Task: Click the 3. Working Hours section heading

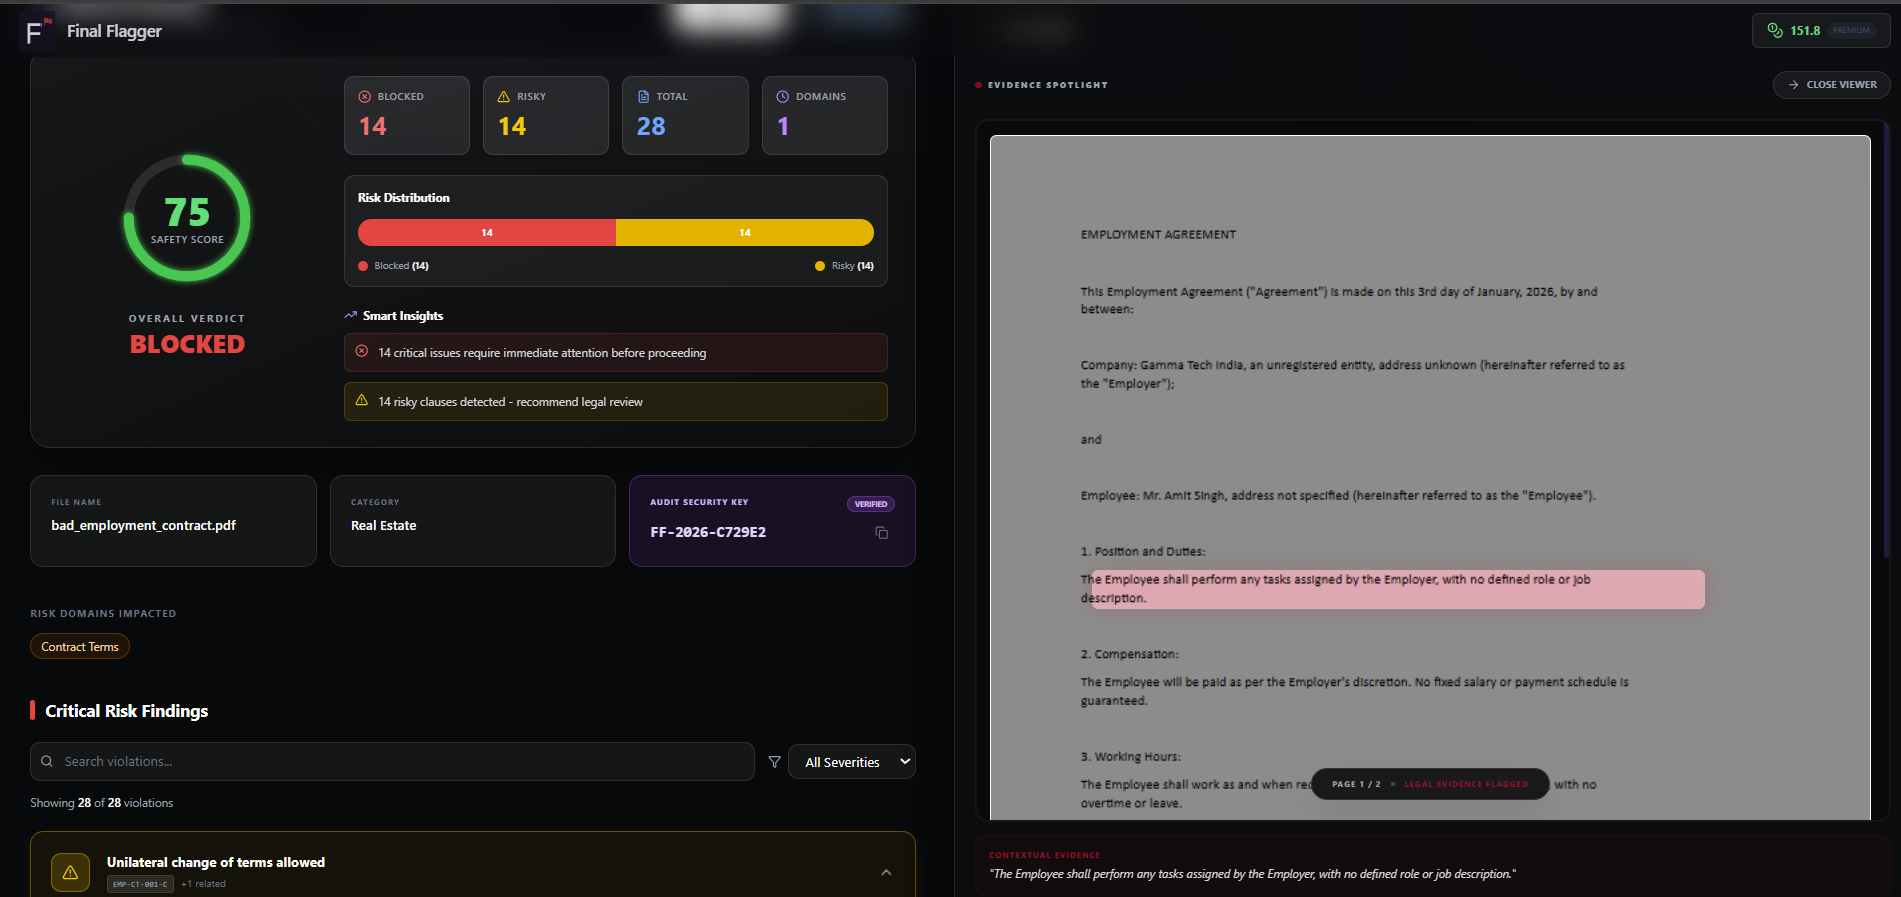Action: click(x=1131, y=756)
